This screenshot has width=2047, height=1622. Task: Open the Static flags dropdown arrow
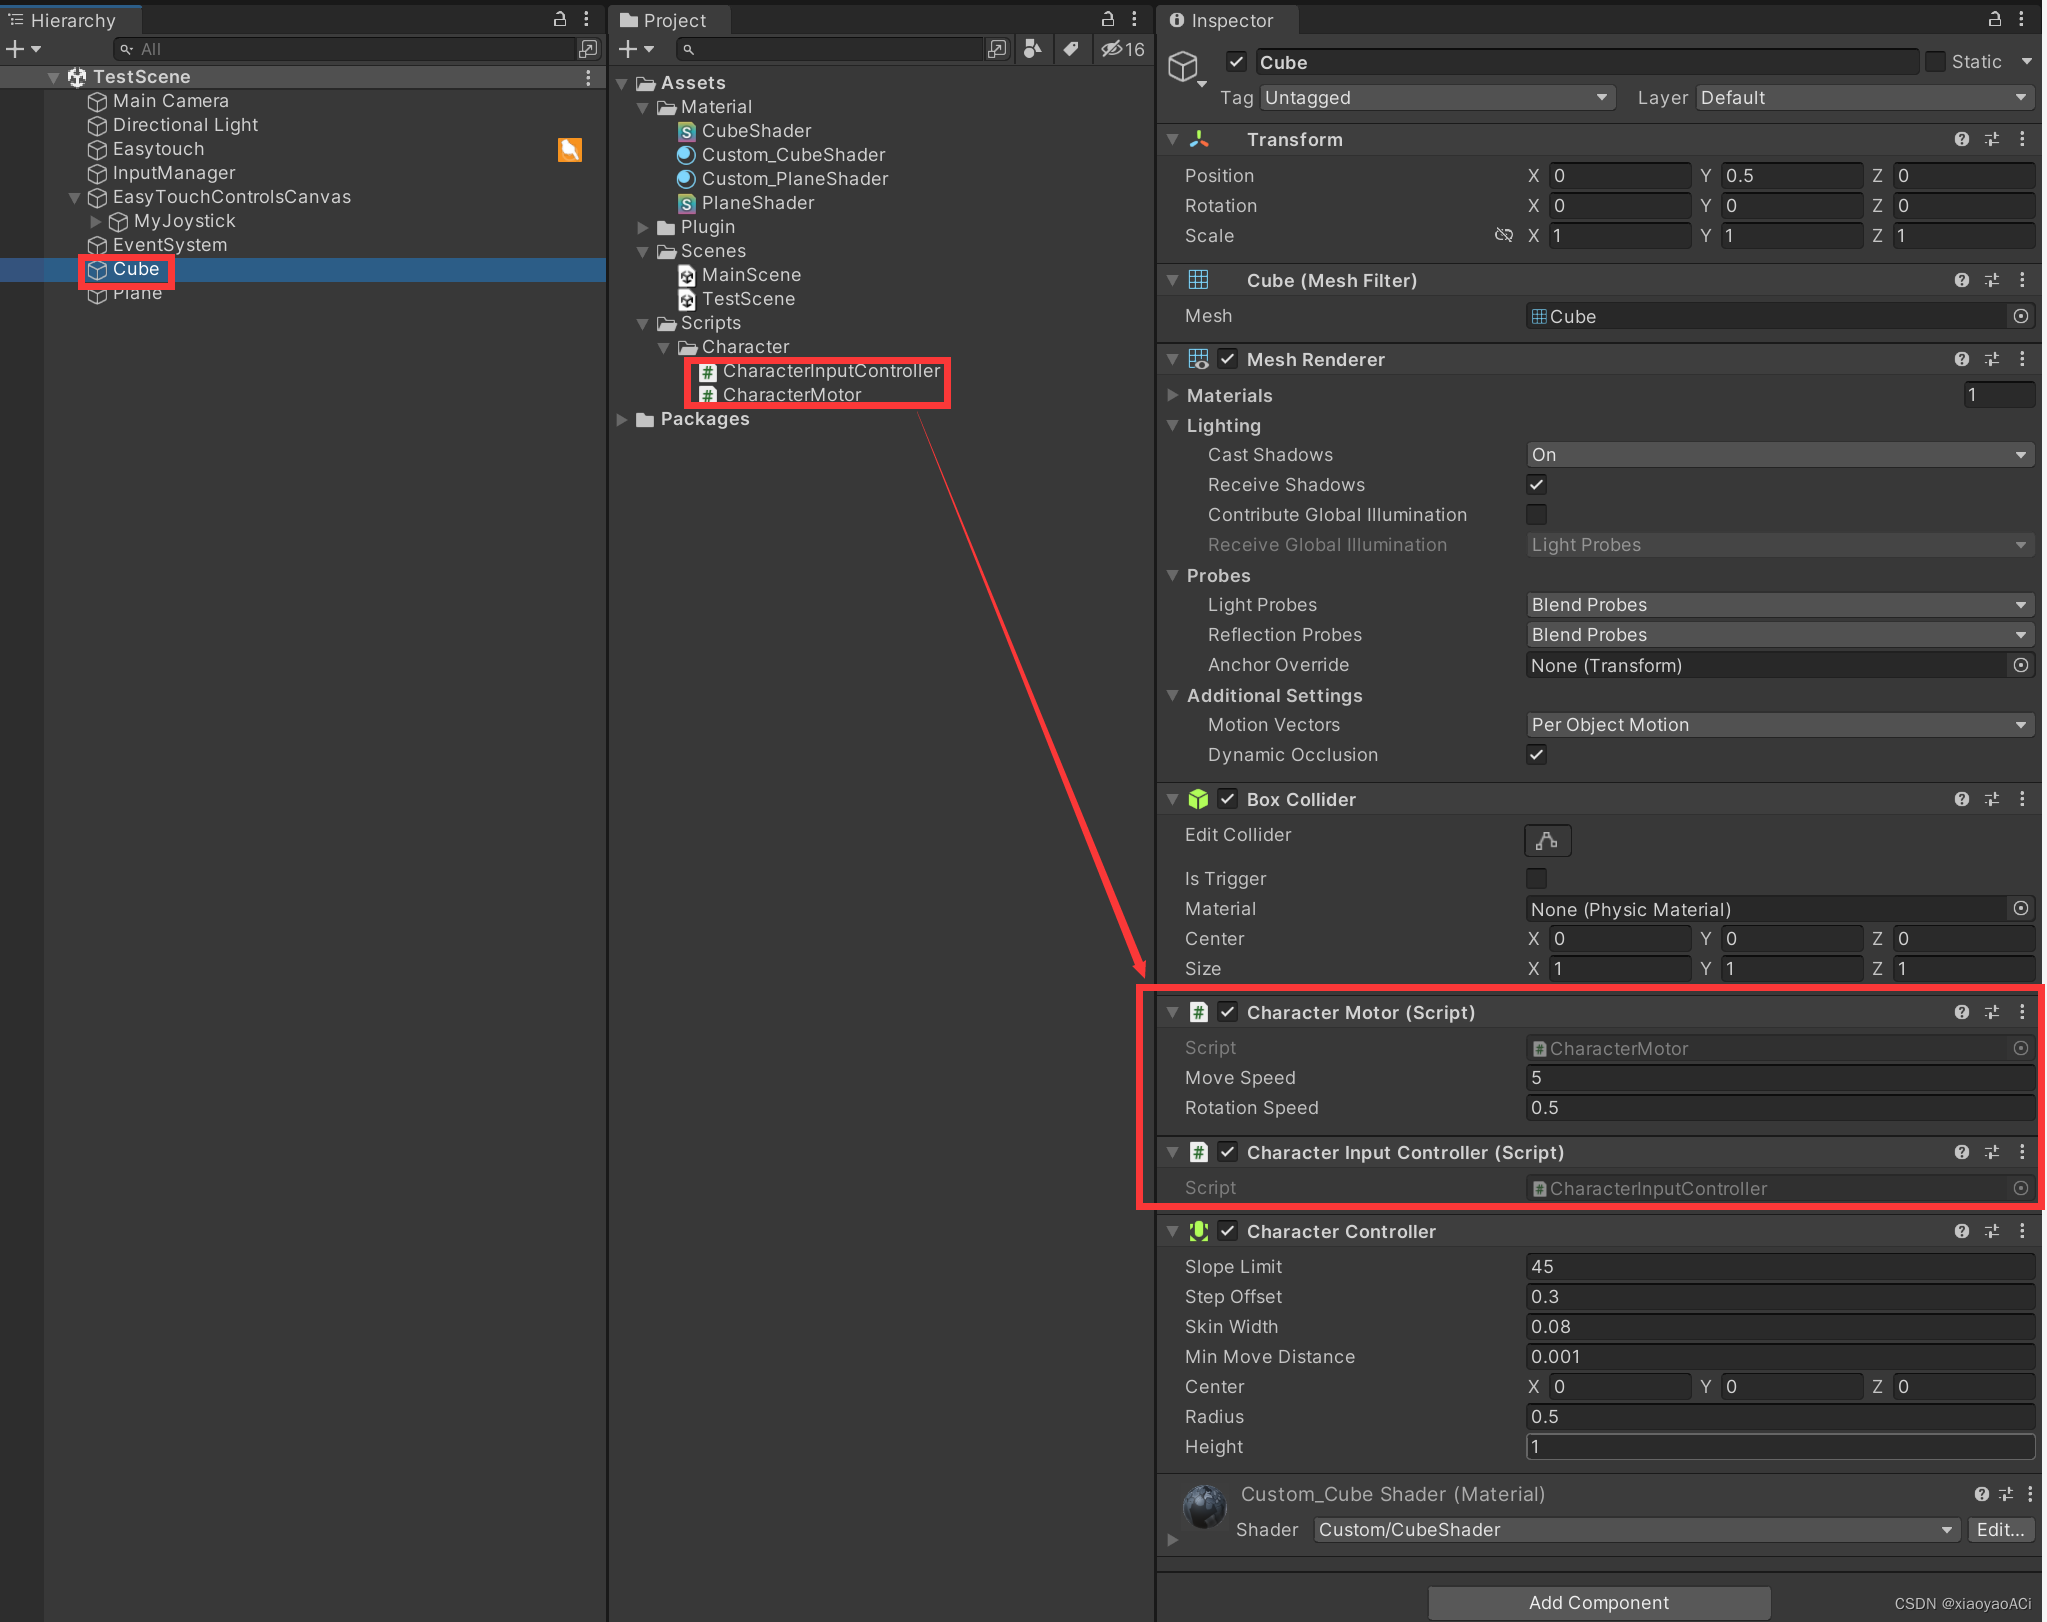2026,62
